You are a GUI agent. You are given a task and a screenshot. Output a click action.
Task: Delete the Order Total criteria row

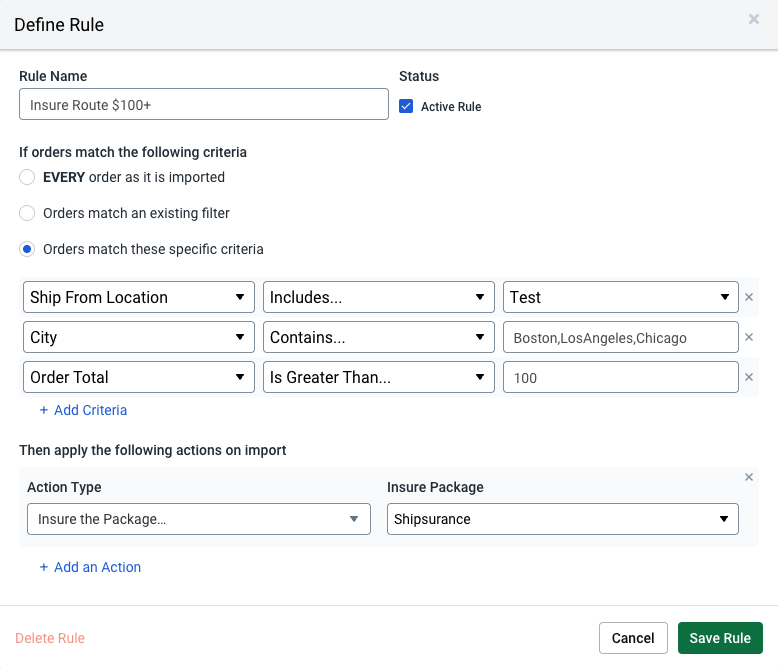749,377
